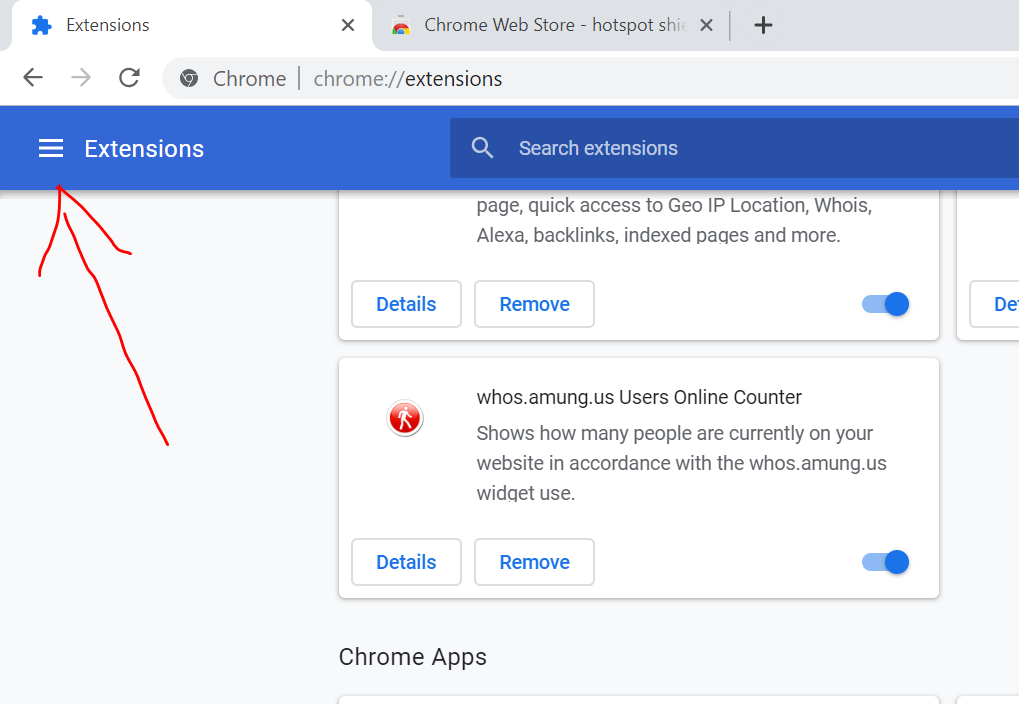
Task: Toggle off the extension with Geo IP description
Action: [x=885, y=304]
